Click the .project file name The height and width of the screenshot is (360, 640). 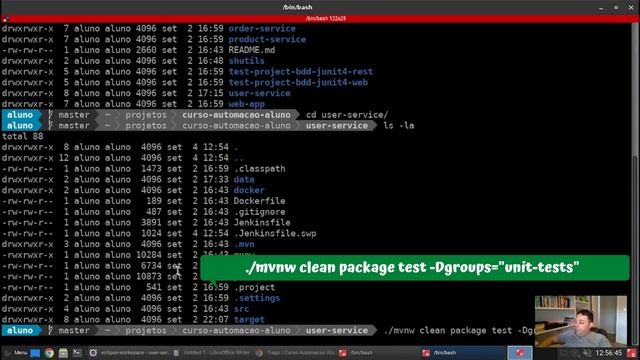click(254, 287)
